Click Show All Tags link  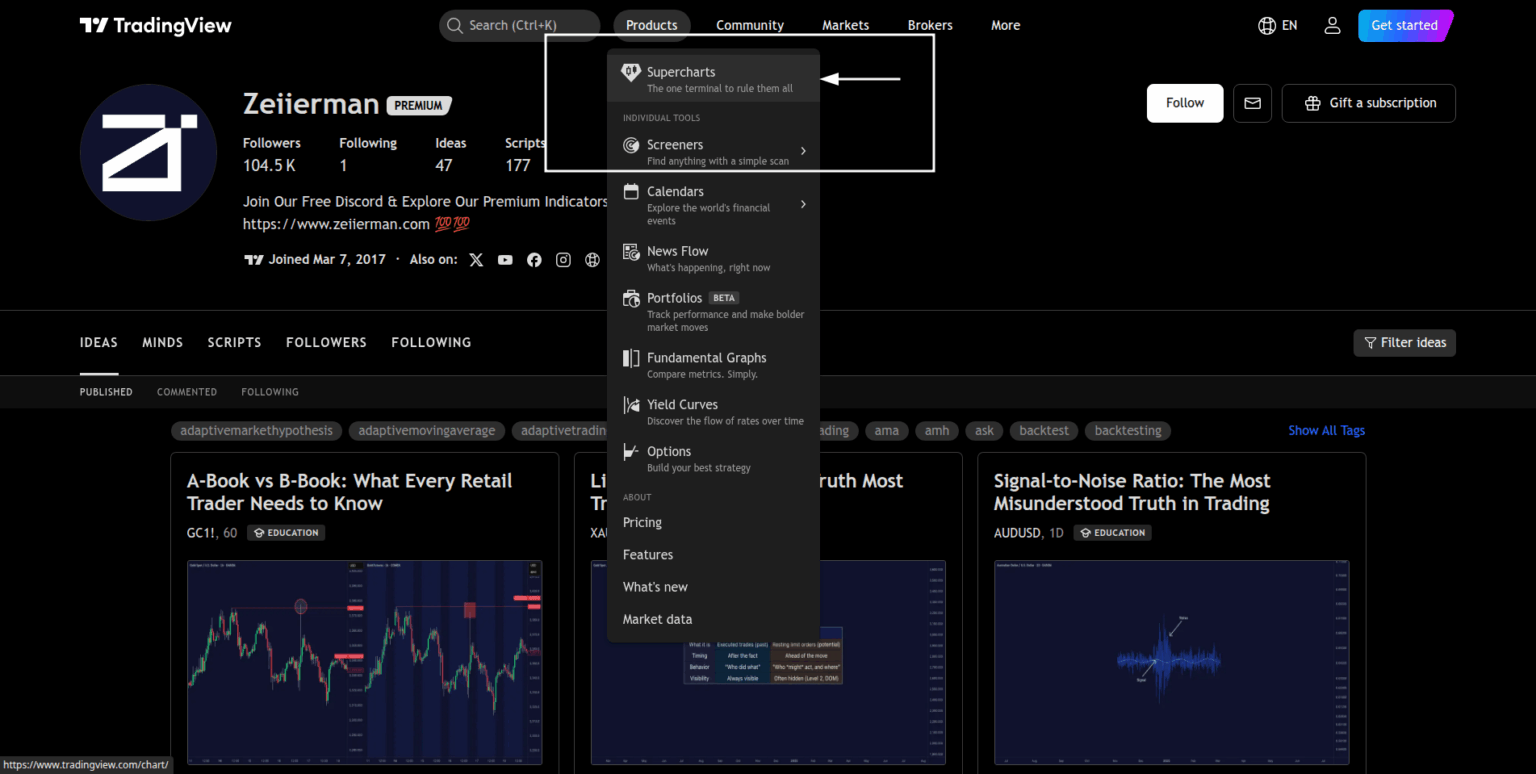click(x=1326, y=430)
